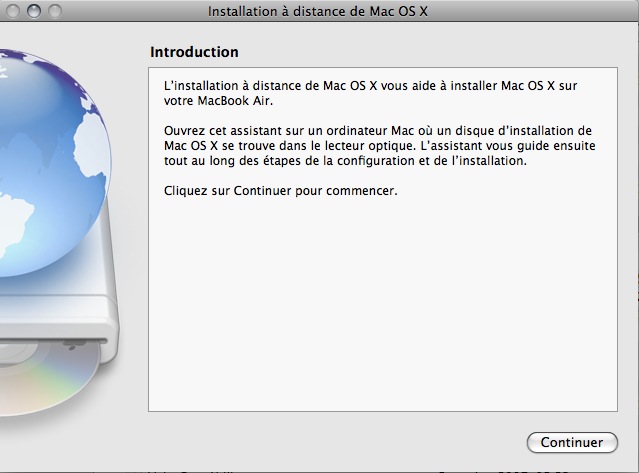Image resolution: width=639 pixels, height=473 pixels.
Task: Select the Introduction heading
Action: 194,52
